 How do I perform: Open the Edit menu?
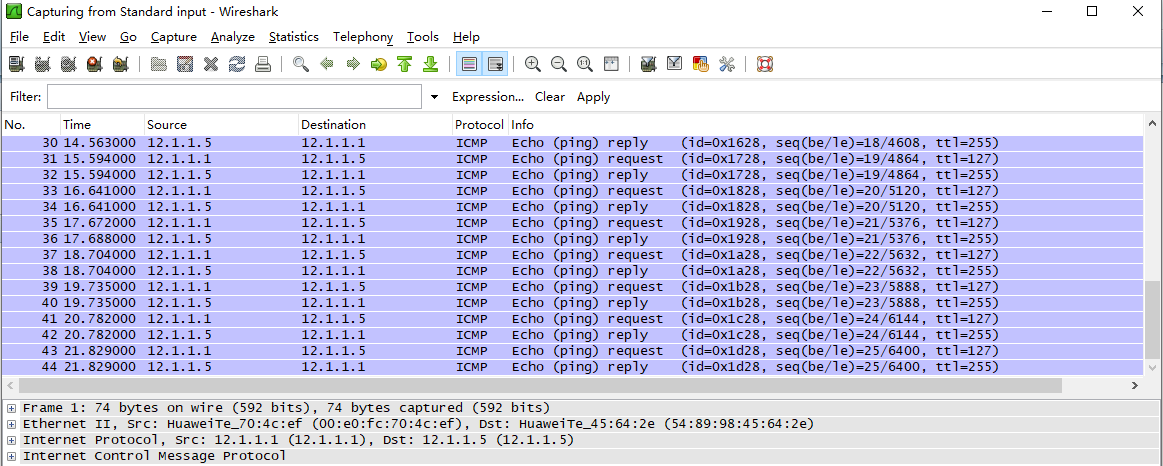click(x=53, y=36)
